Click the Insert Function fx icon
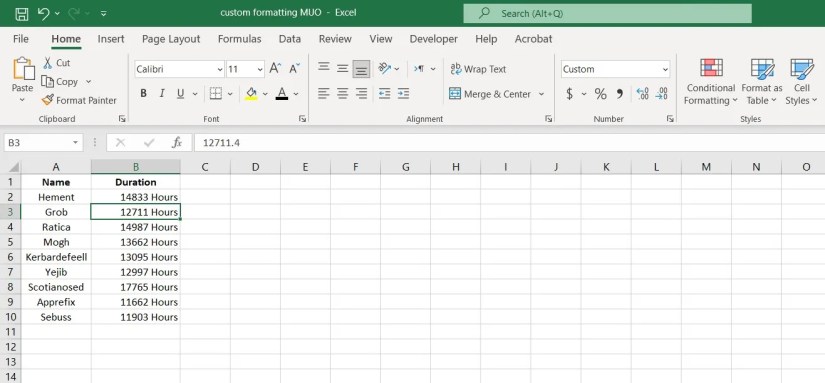The image size is (825, 383). point(177,142)
